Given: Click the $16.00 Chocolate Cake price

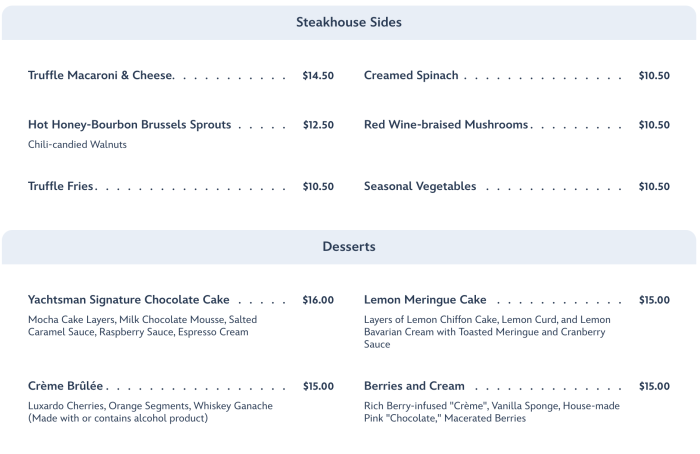Looking at the screenshot, I should click(x=318, y=300).
